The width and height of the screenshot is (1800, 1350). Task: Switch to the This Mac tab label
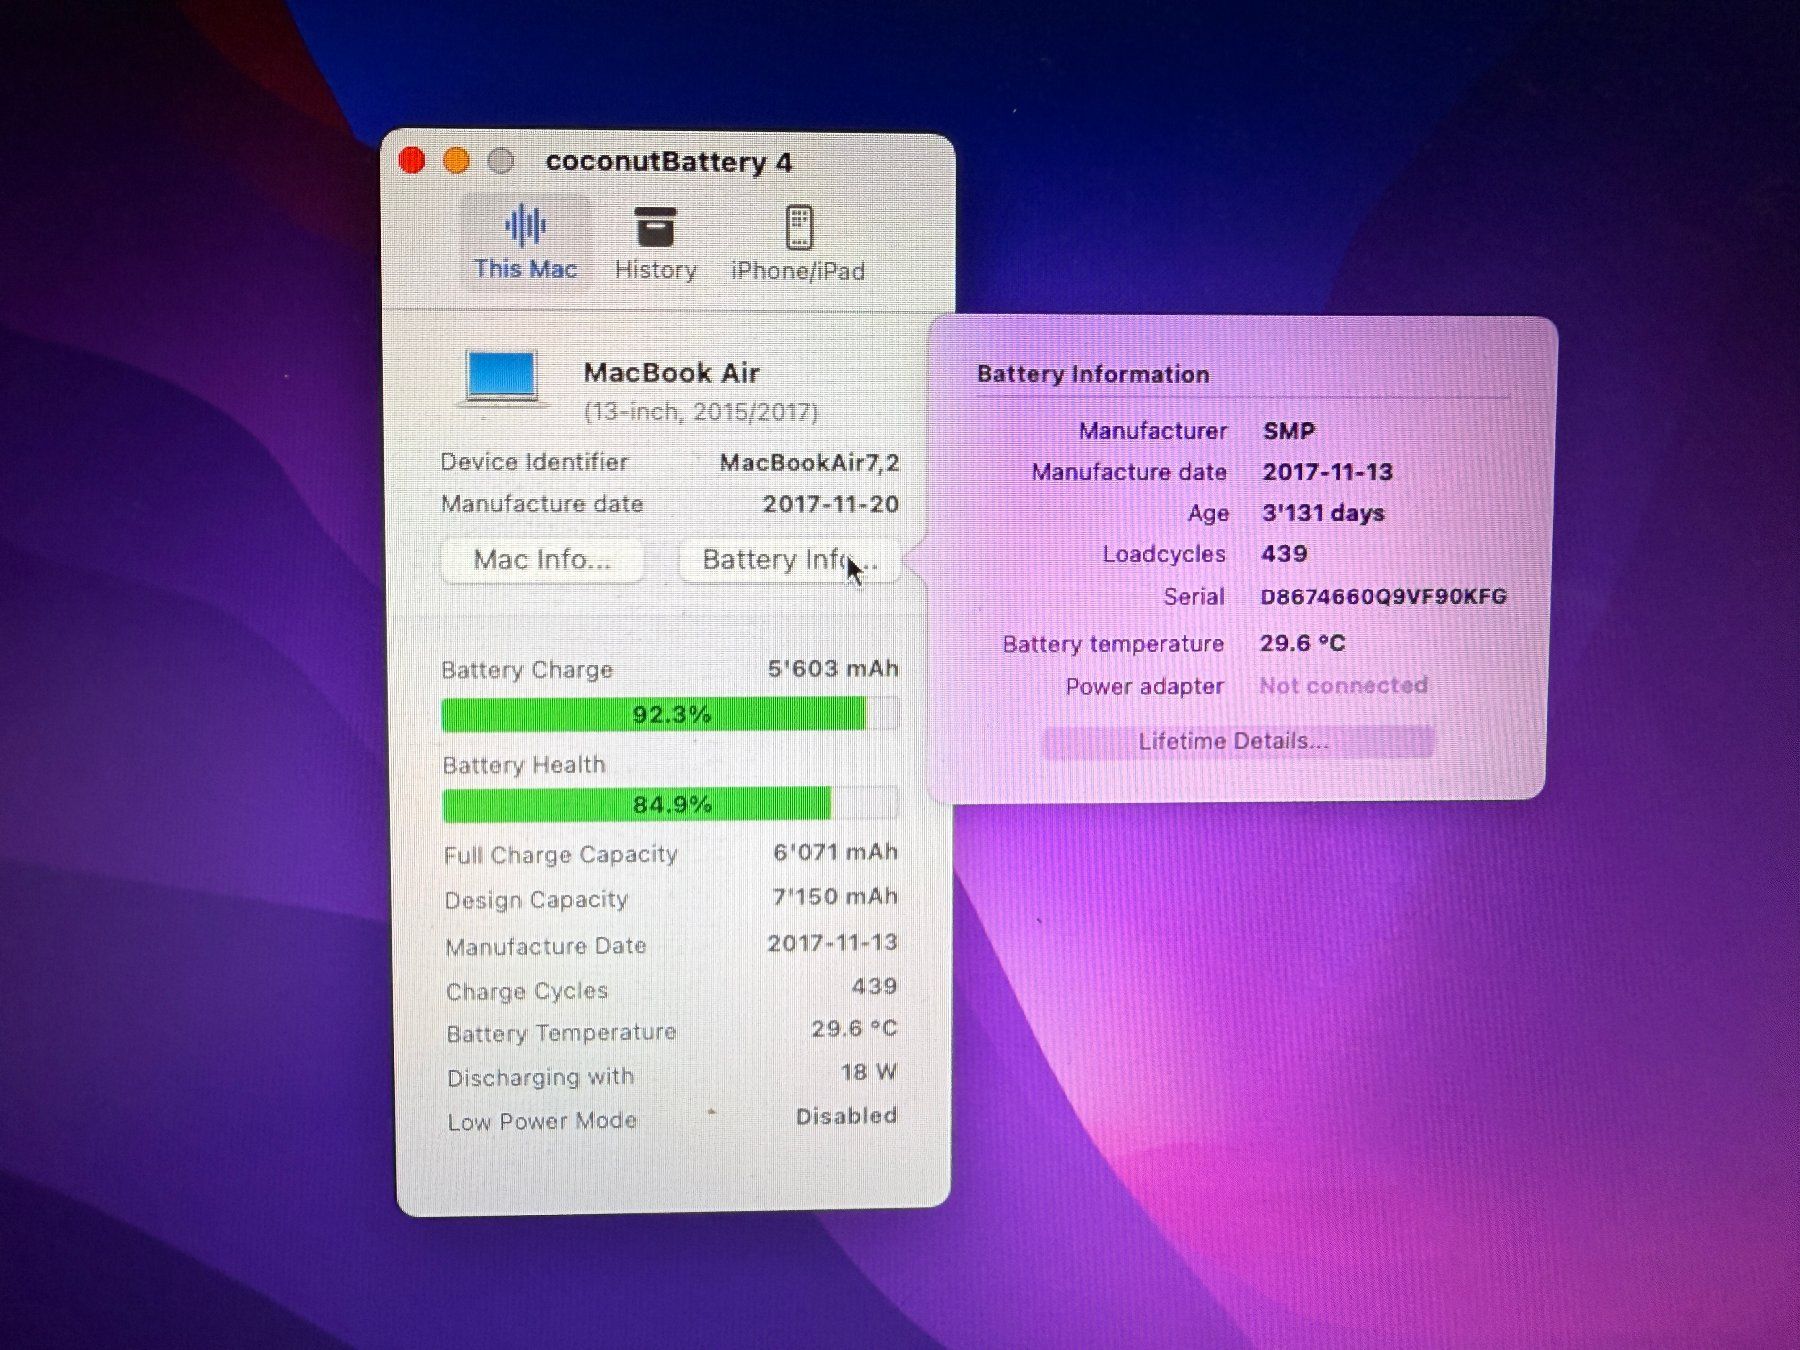[525, 269]
